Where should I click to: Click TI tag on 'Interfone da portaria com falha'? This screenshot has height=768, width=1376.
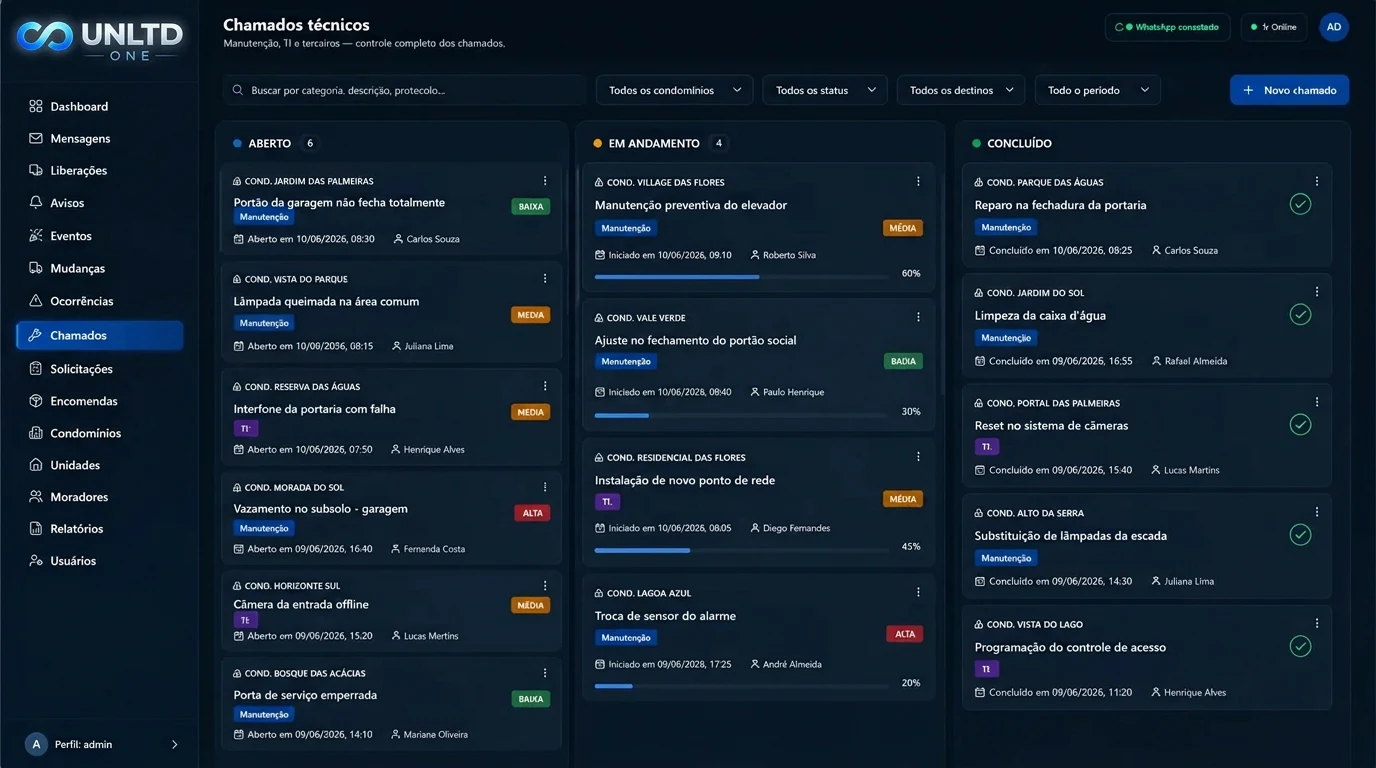[246, 428]
